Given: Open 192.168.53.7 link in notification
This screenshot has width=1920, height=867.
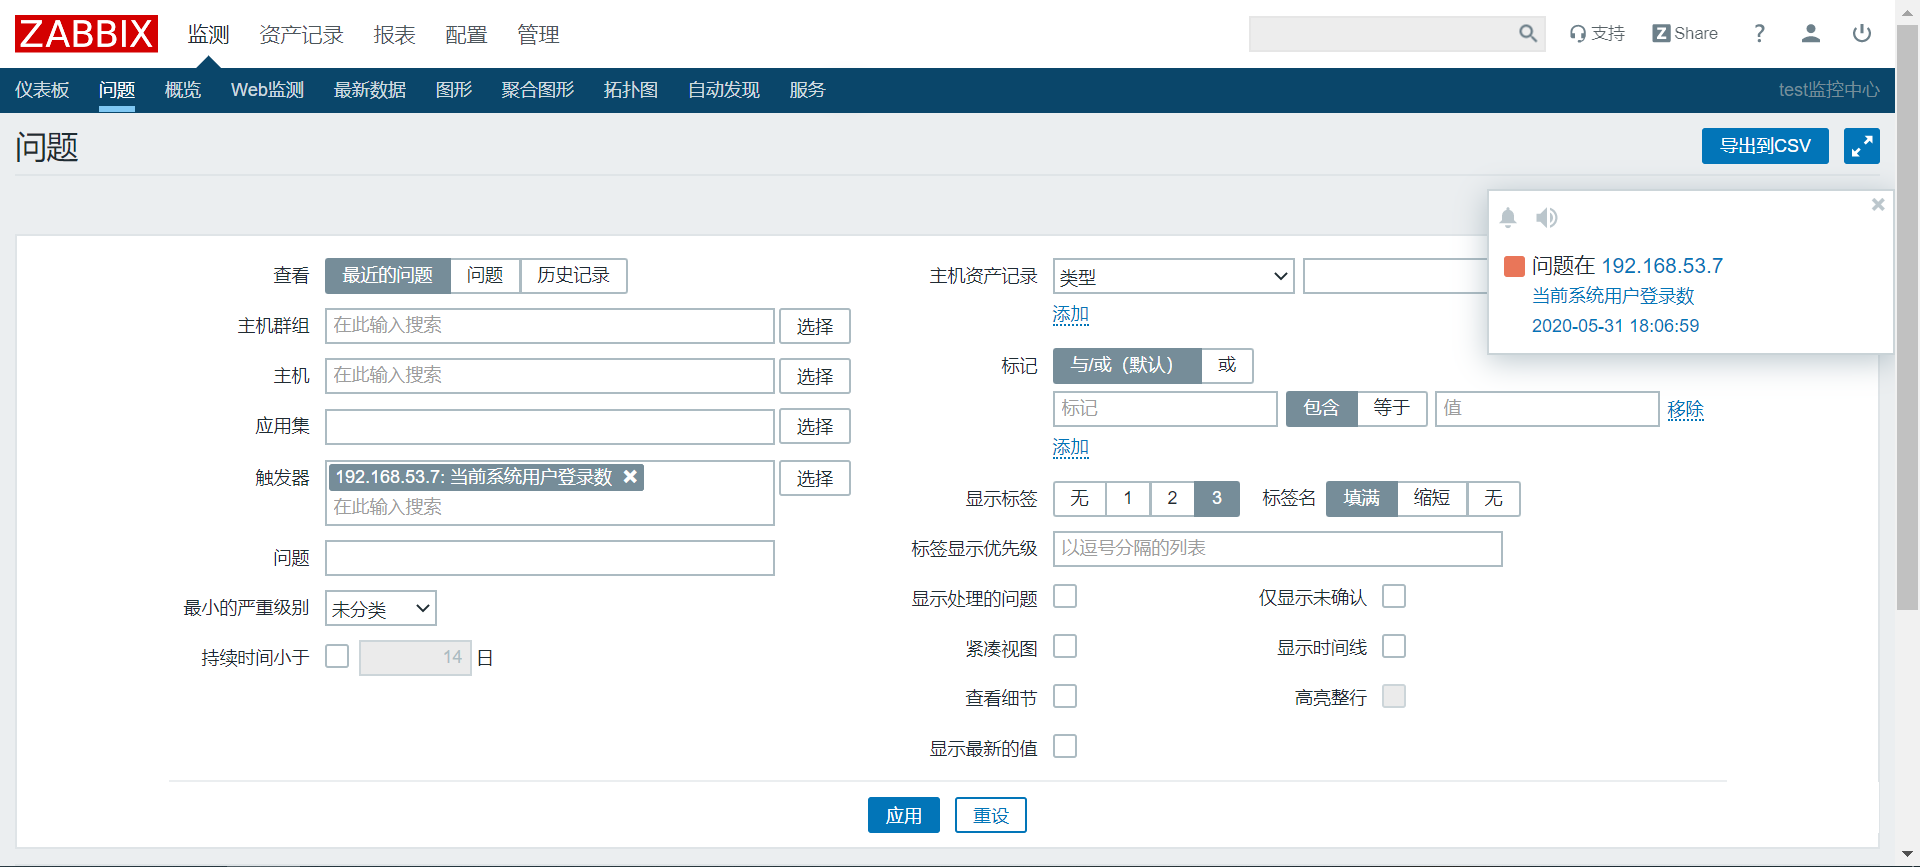Looking at the screenshot, I should pos(1662,266).
